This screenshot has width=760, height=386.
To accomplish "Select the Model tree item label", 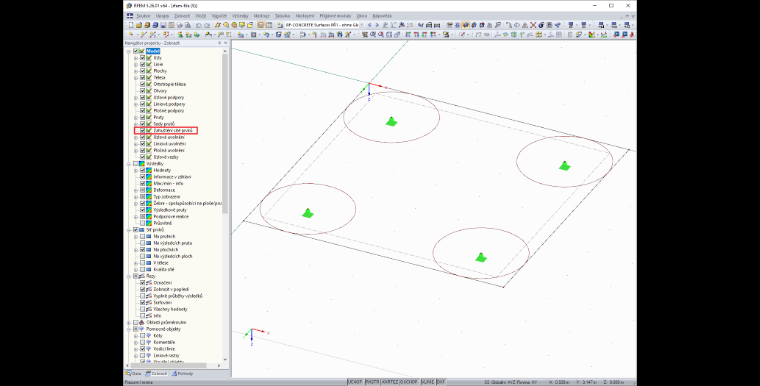I will click(153, 51).
